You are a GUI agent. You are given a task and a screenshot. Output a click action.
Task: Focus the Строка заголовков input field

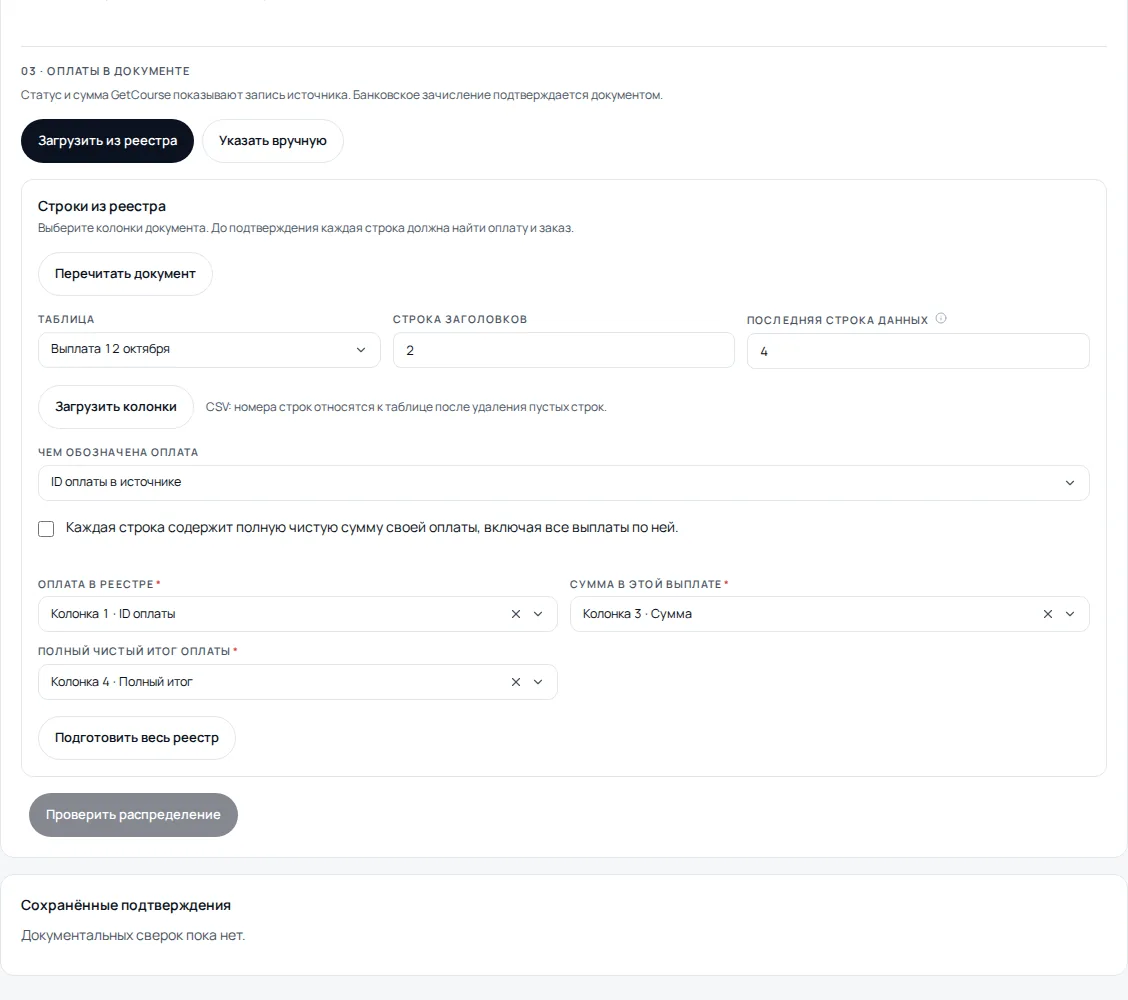click(x=563, y=350)
